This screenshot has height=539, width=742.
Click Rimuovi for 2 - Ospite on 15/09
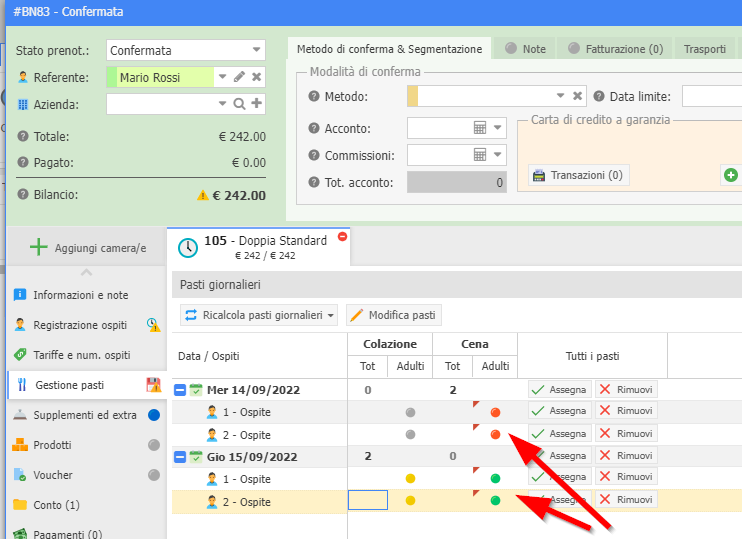tap(626, 499)
